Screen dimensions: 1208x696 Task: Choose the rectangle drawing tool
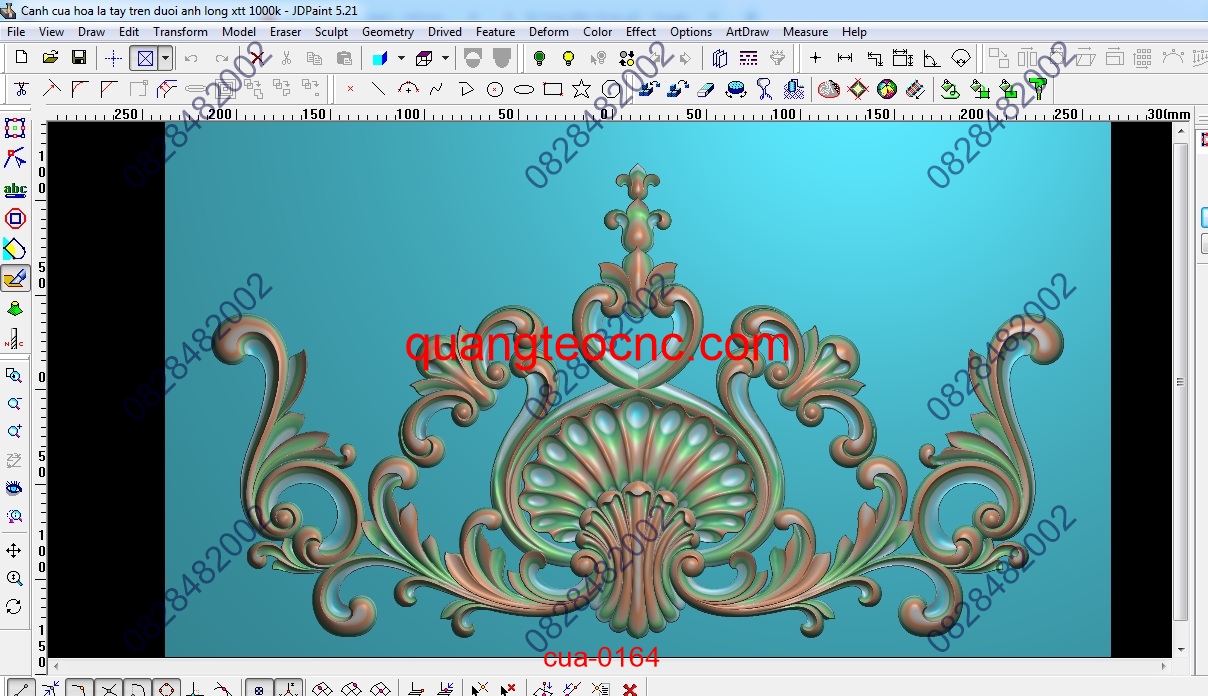pos(552,89)
